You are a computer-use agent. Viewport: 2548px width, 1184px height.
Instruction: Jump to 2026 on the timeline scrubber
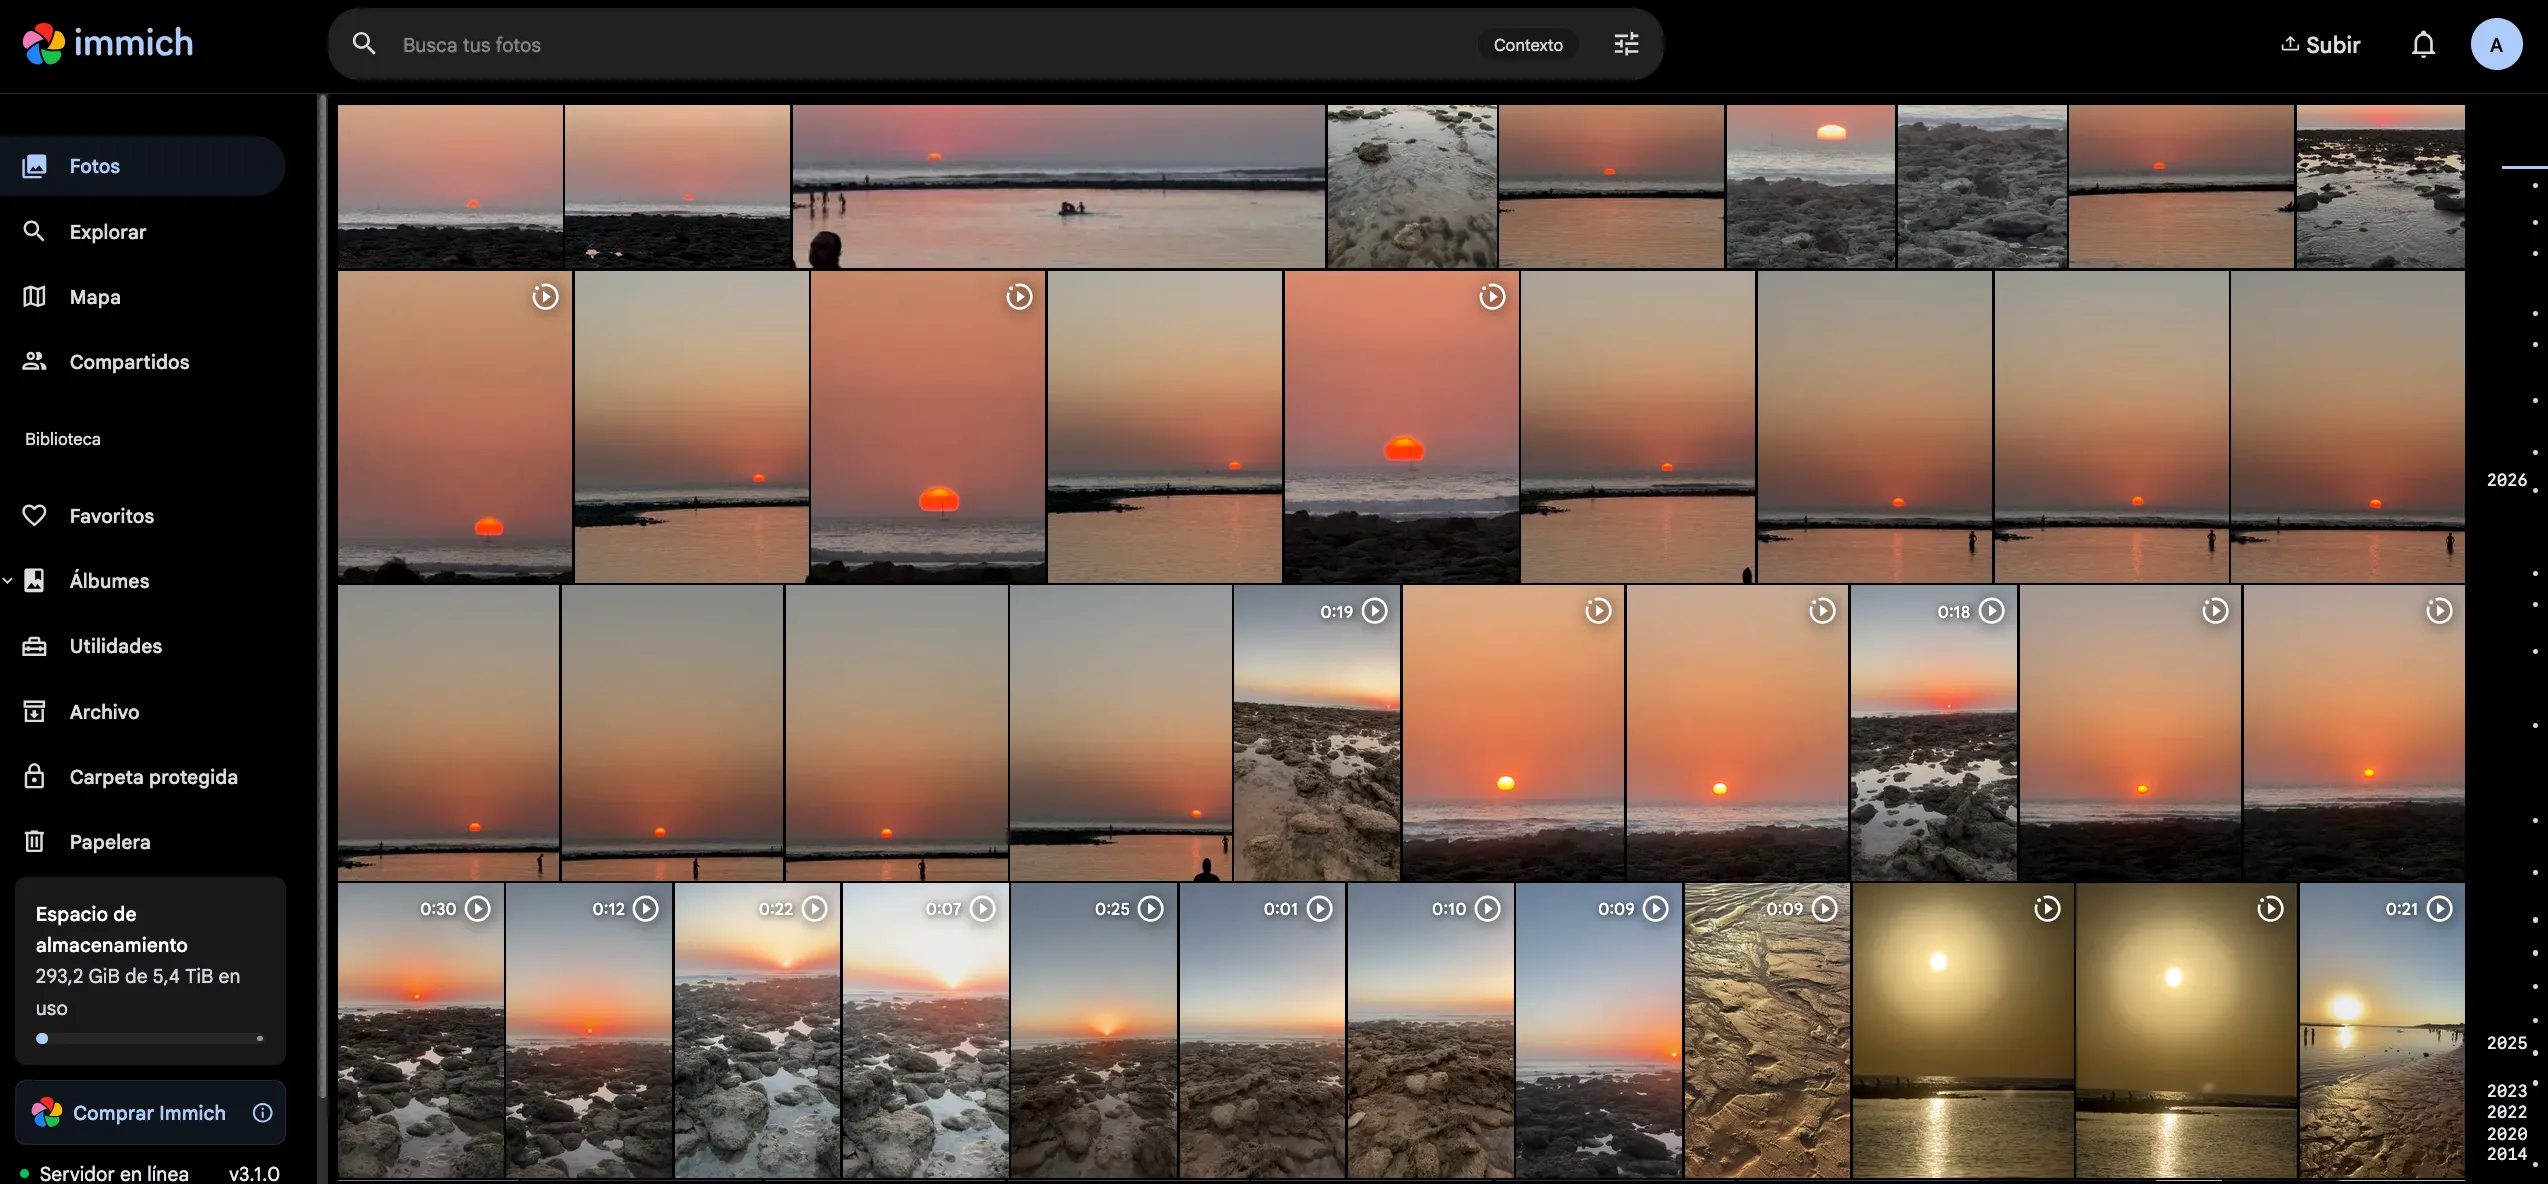tap(2506, 480)
